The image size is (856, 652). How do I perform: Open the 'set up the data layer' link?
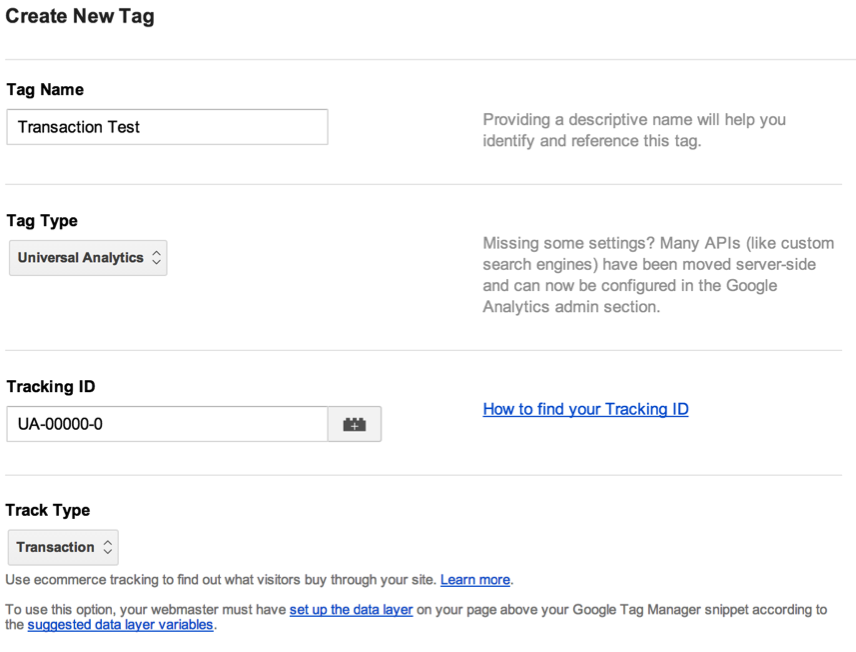351,609
